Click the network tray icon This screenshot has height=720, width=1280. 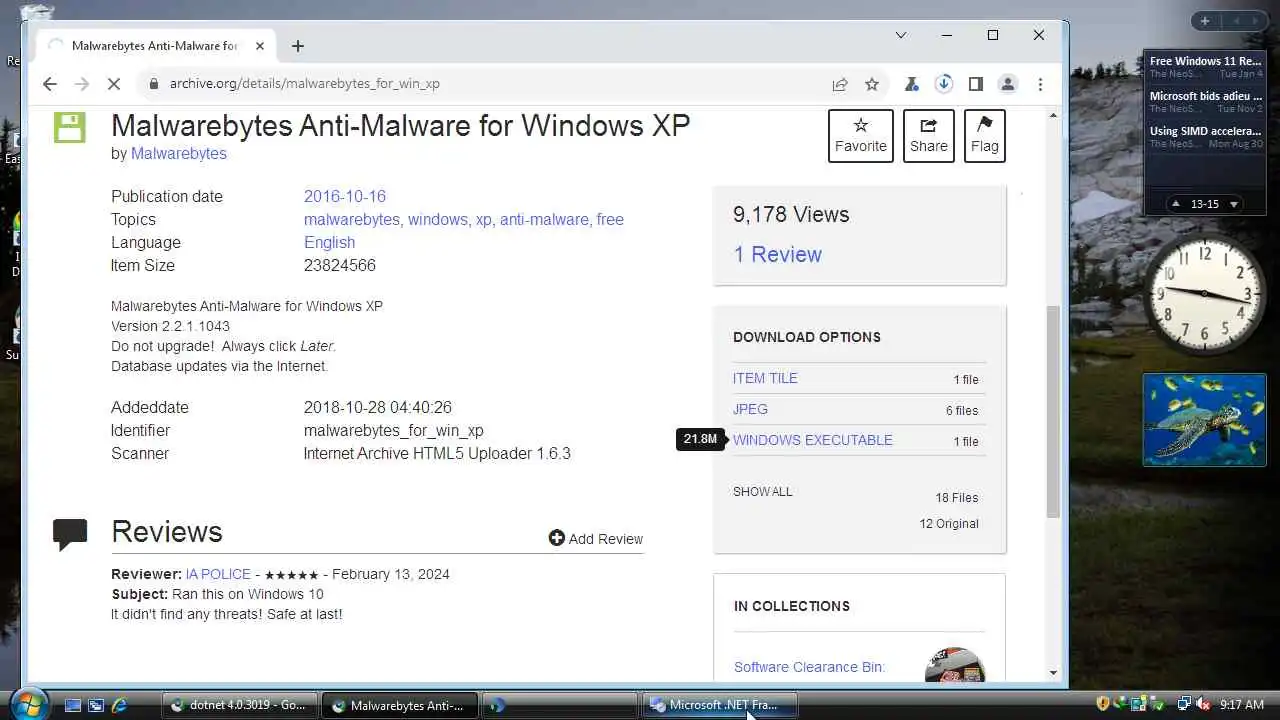click(1184, 705)
